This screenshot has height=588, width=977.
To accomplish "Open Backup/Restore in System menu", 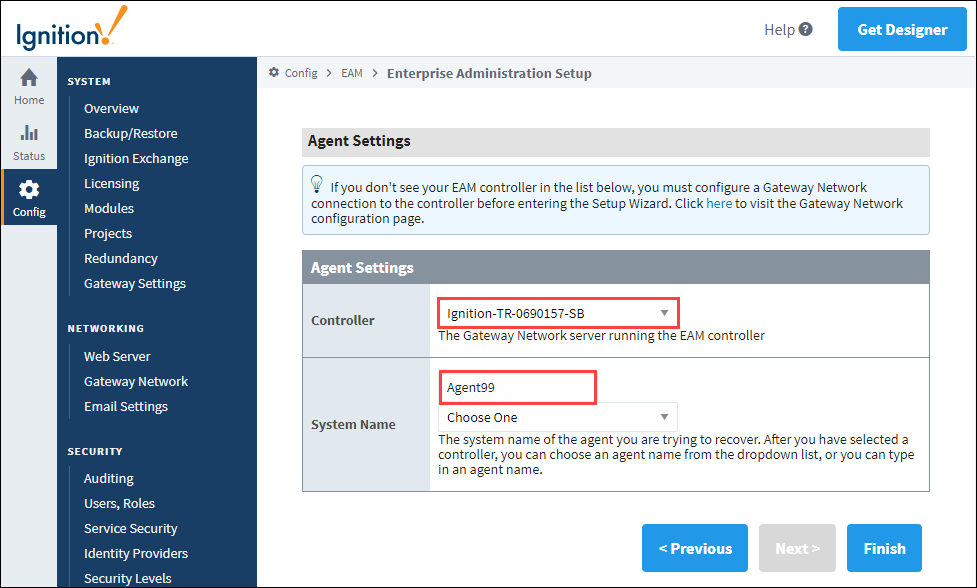I will pyautogui.click(x=131, y=133).
